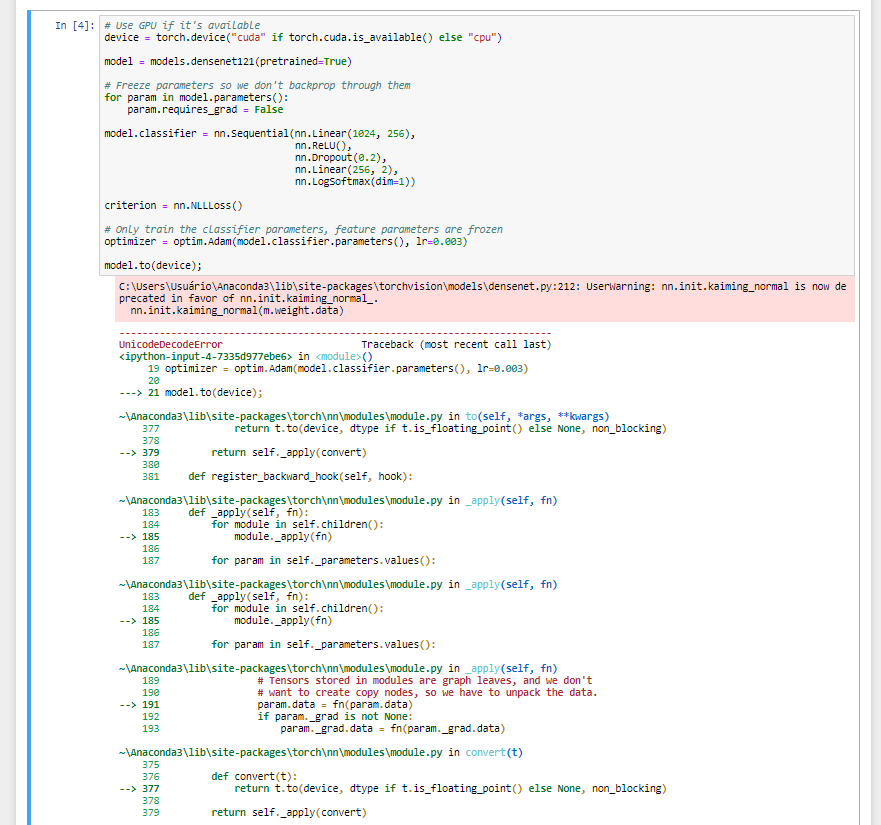
Task: Click the optim.Adam optimizer line in the editor
Action: click(285, 241)
